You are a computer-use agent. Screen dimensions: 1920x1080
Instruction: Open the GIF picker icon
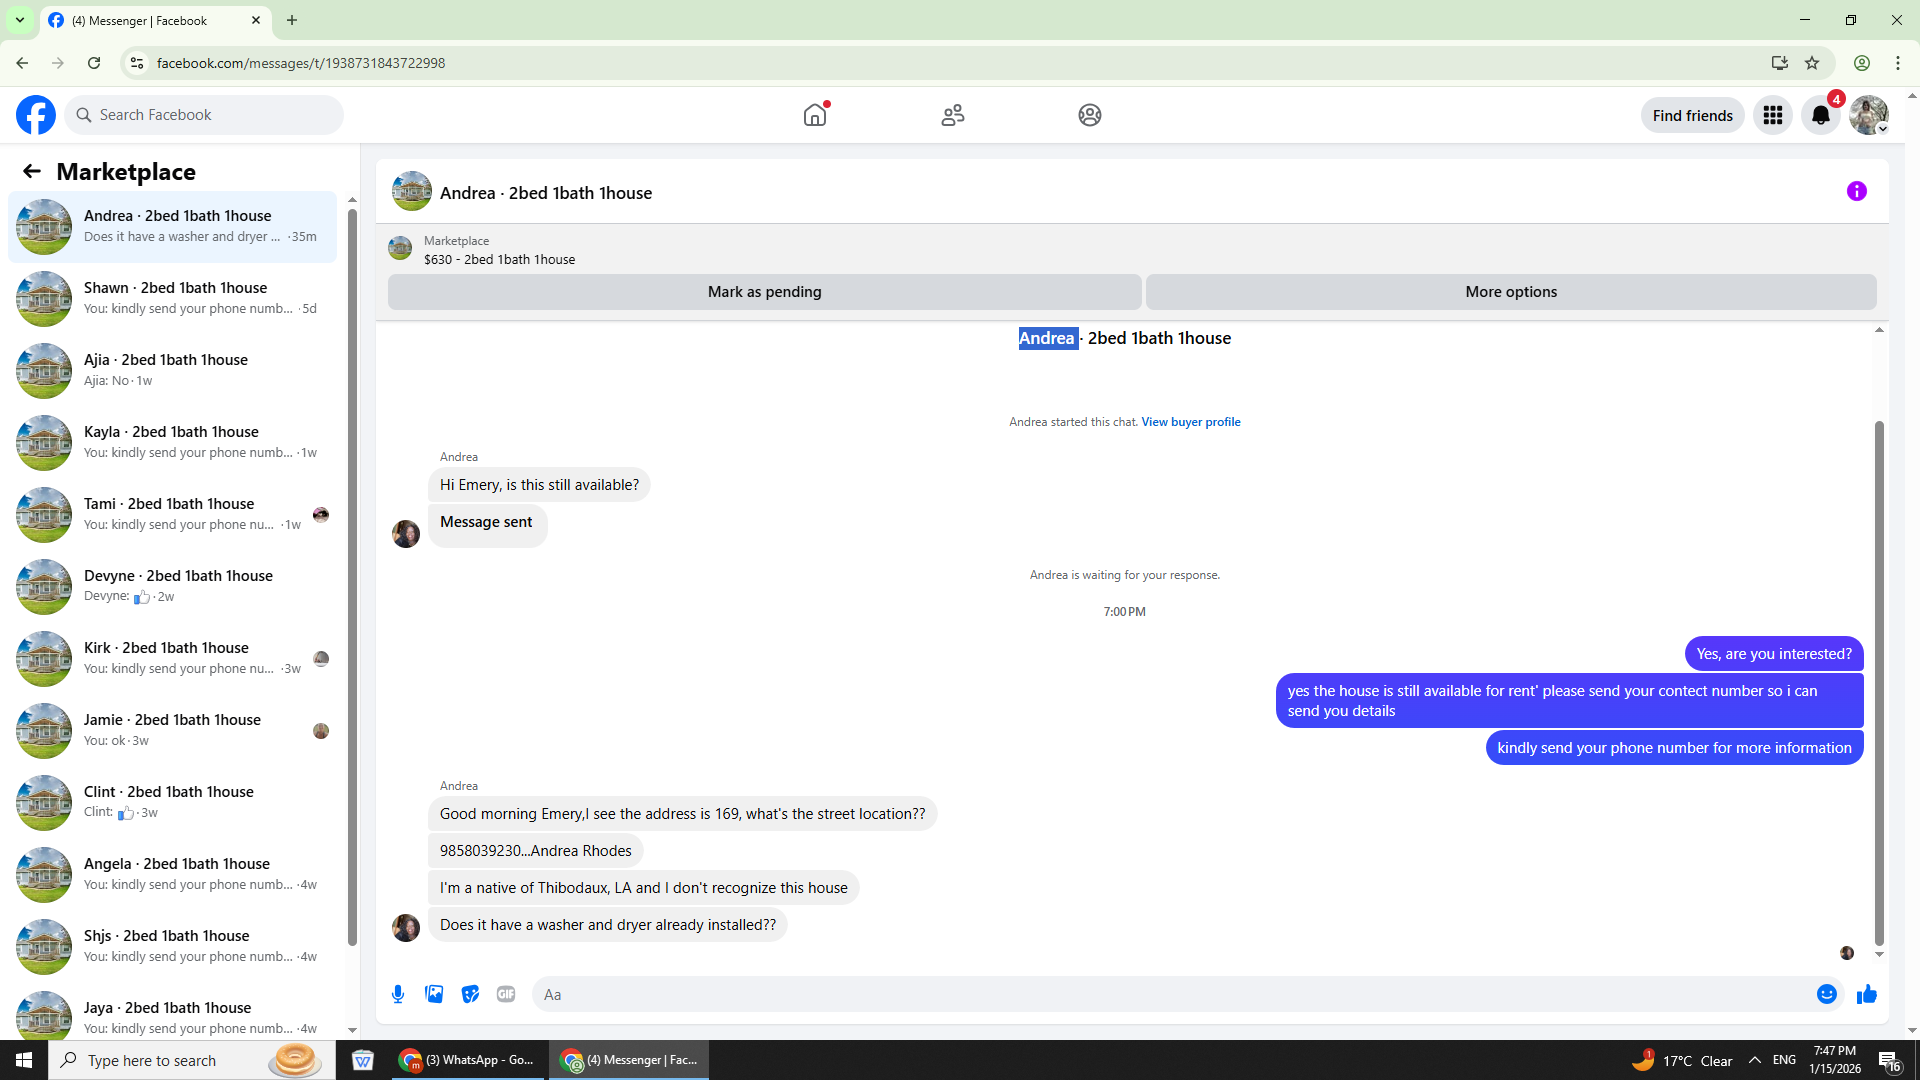[506, 994]
